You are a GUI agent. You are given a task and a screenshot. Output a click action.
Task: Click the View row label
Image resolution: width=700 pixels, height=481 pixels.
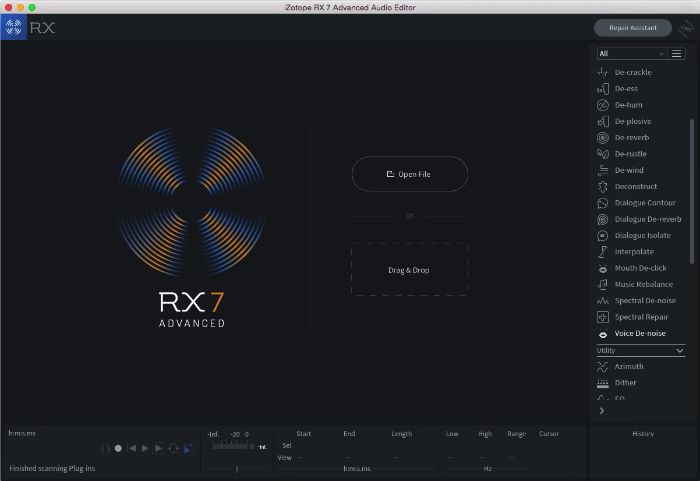pos(284,458)
